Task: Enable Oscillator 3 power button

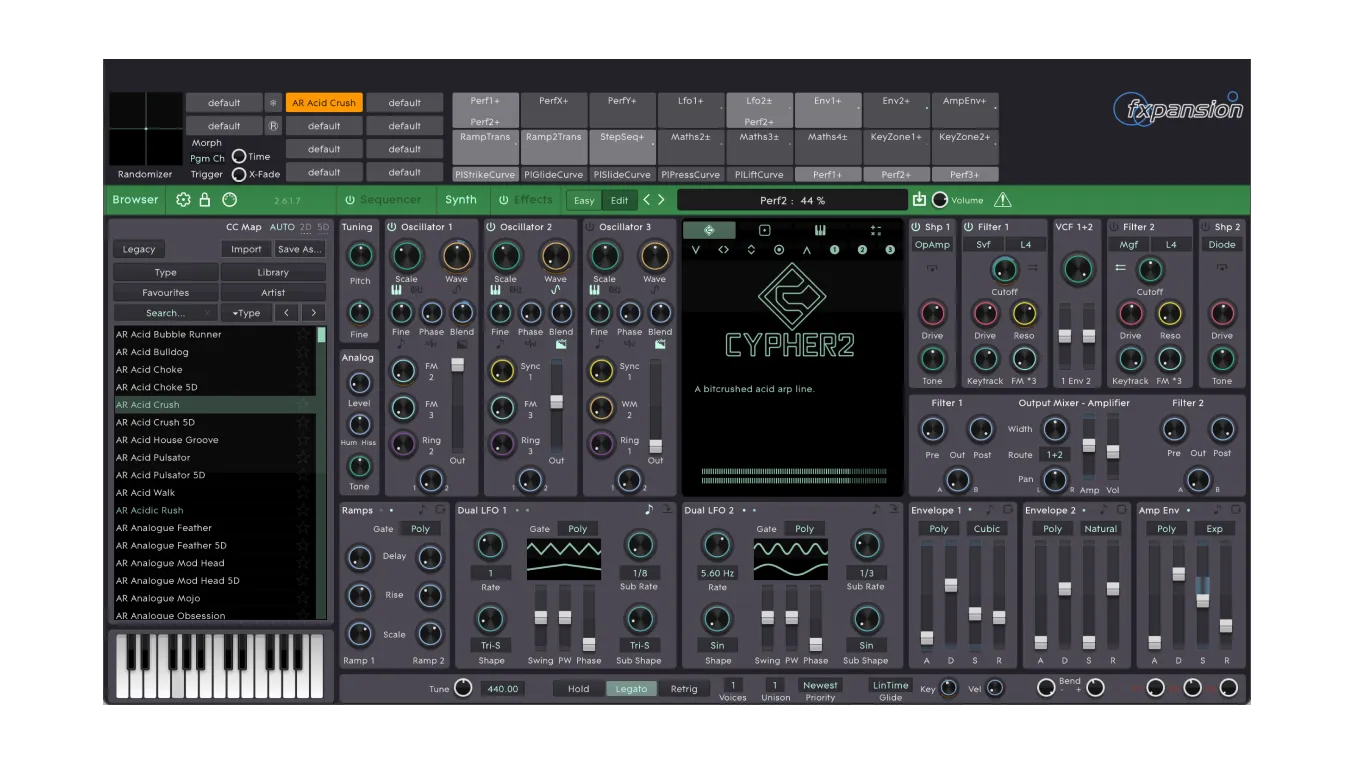Action: coord(590,227)
